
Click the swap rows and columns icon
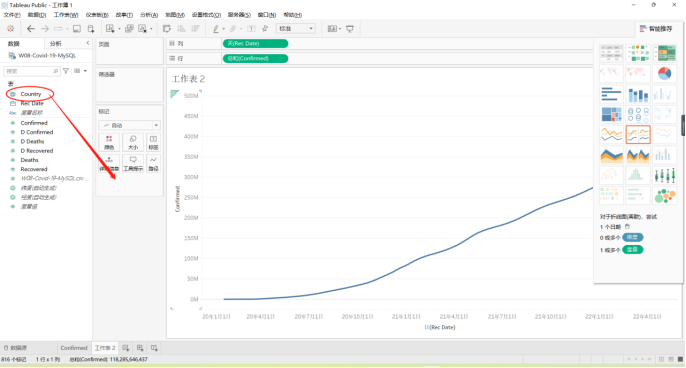pos(167,29)
